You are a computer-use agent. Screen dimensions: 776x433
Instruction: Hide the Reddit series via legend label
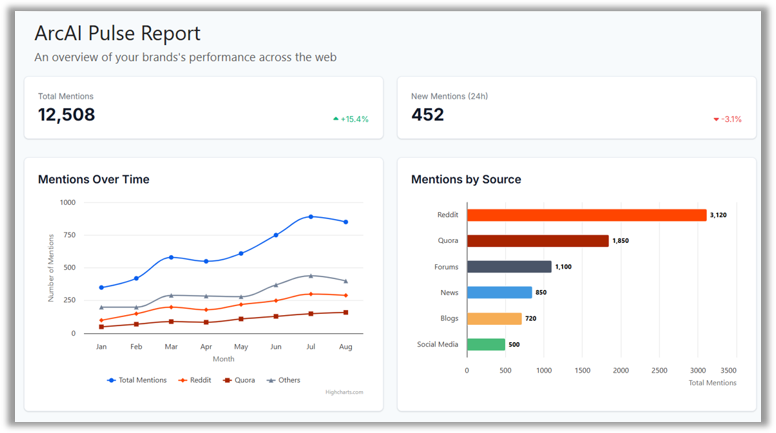pos(201,380)
